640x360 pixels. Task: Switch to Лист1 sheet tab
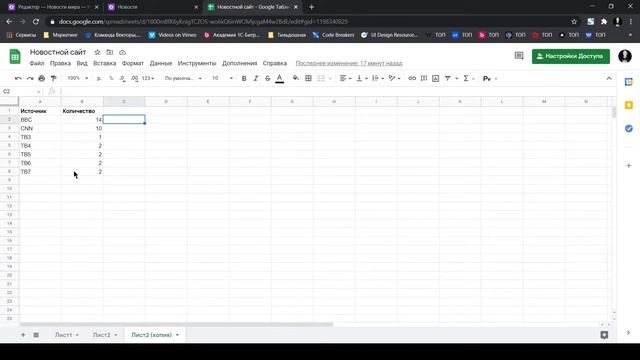pyautogui.click(x=63, y=335)
